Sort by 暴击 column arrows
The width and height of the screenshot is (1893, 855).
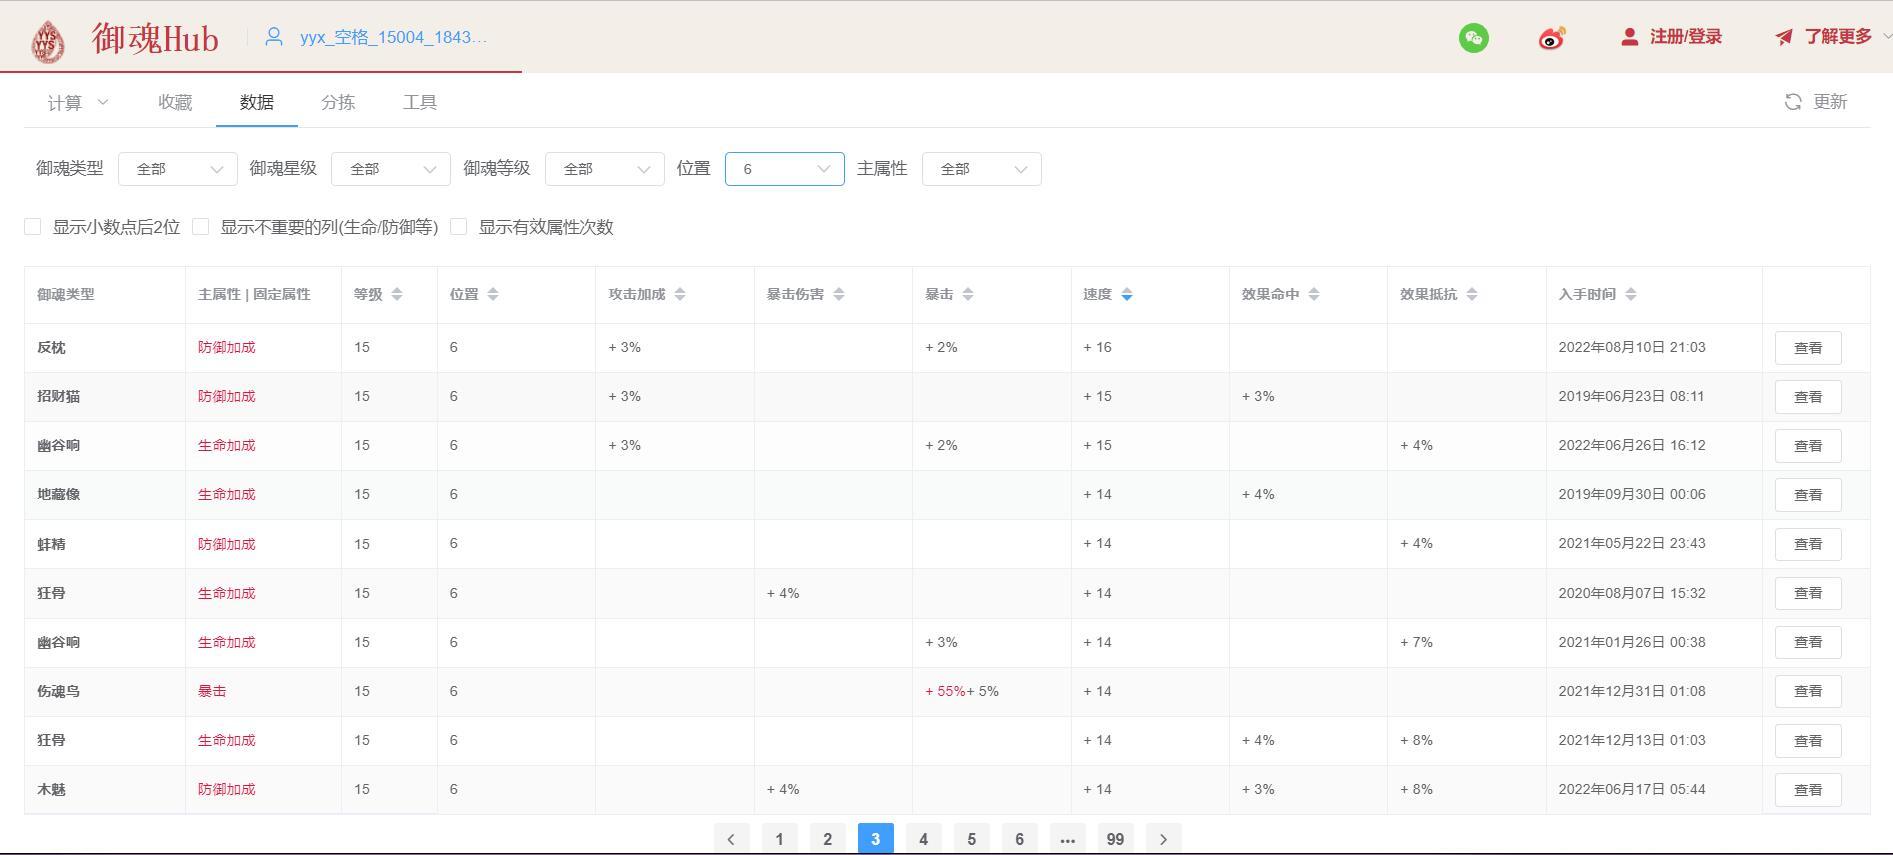(x=967, y=294)
